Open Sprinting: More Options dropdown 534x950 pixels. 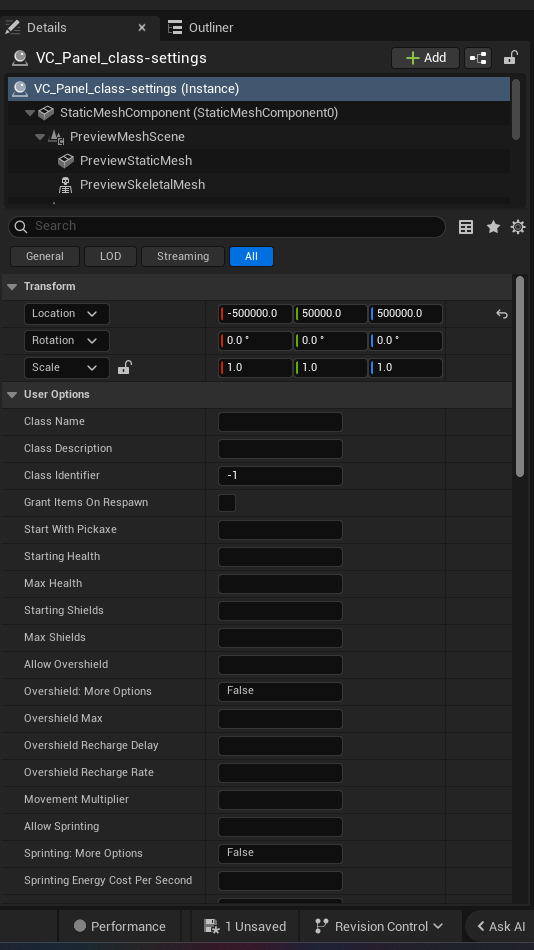(280, 854)
